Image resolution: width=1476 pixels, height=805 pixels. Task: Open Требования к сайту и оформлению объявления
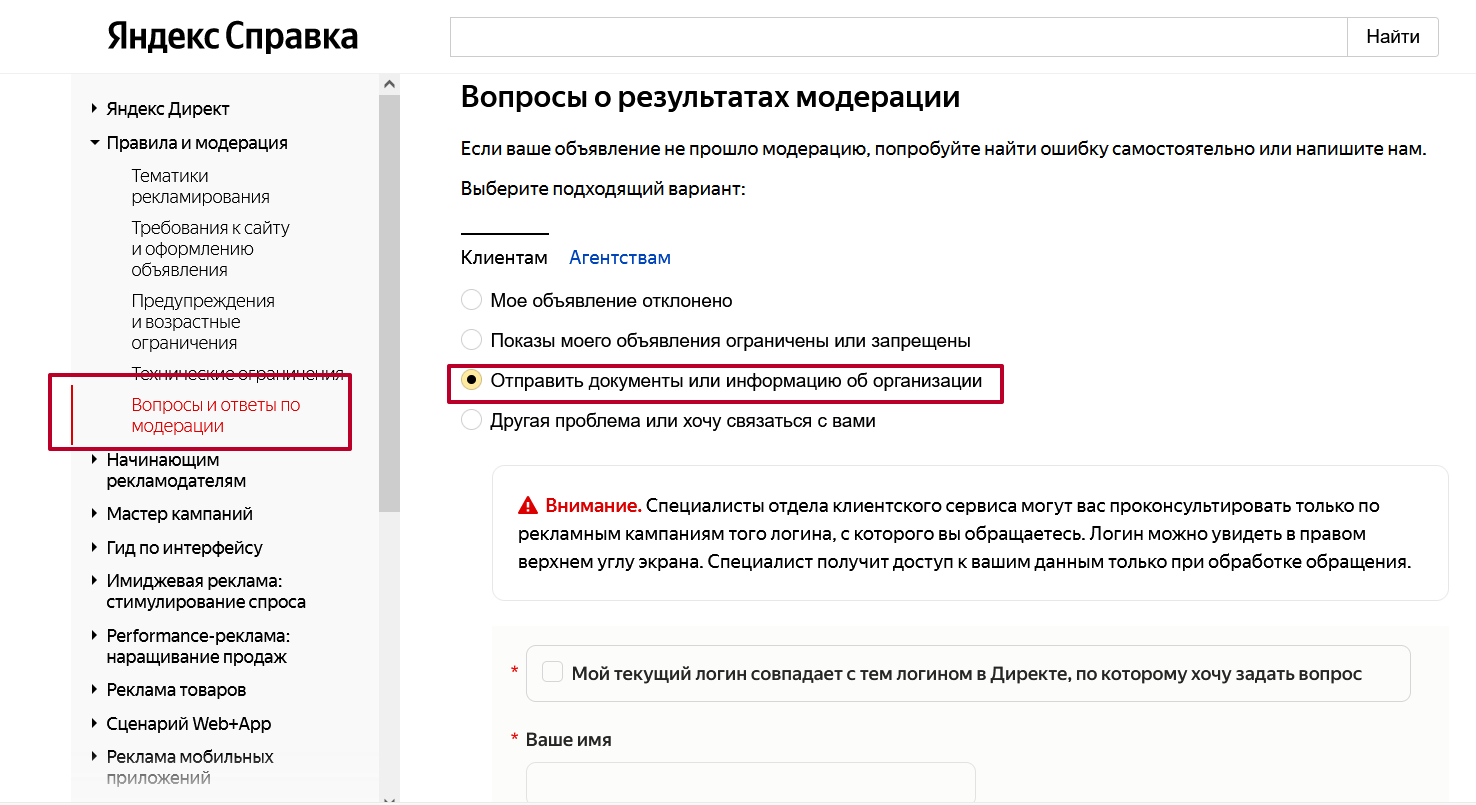(x=210, y=249)
